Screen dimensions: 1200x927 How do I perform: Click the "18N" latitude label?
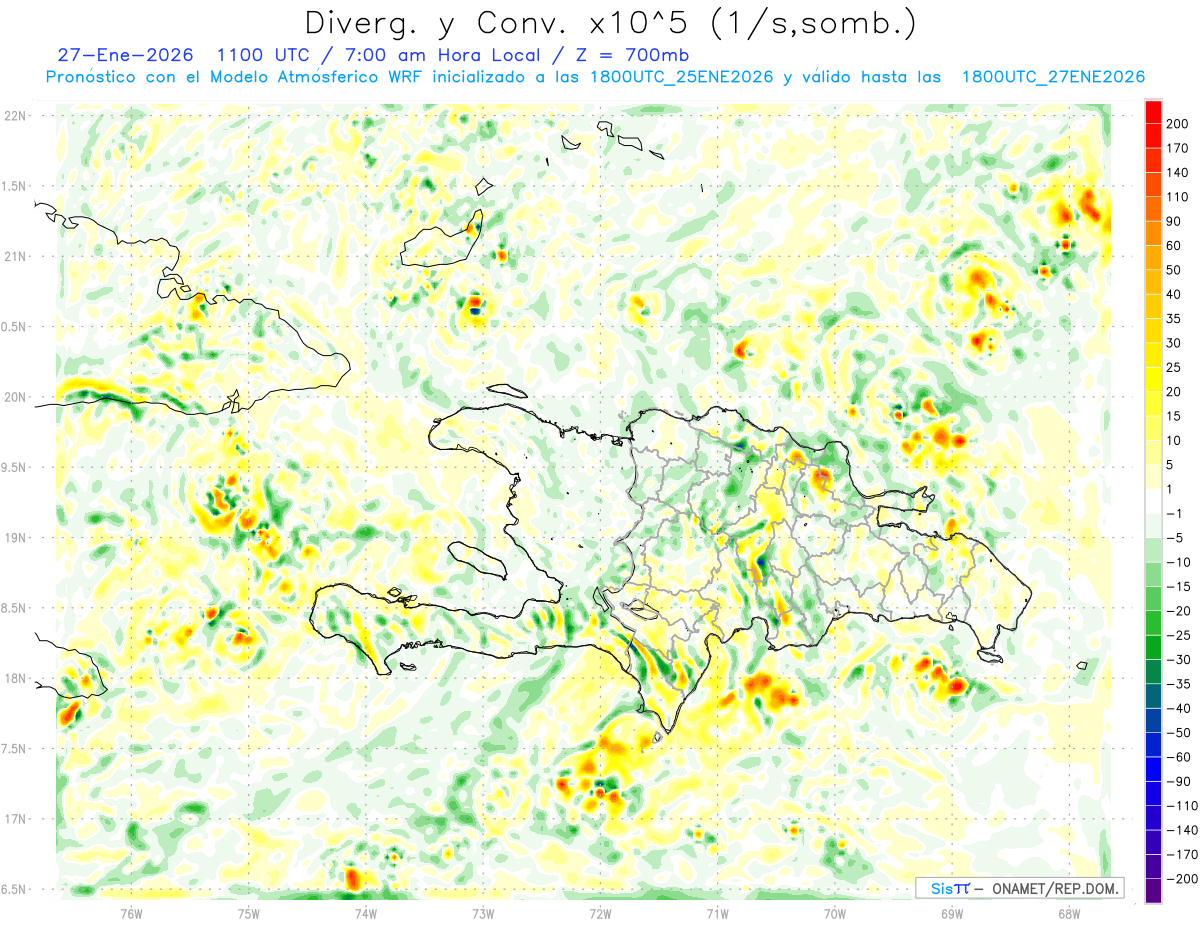pos(16,679)
